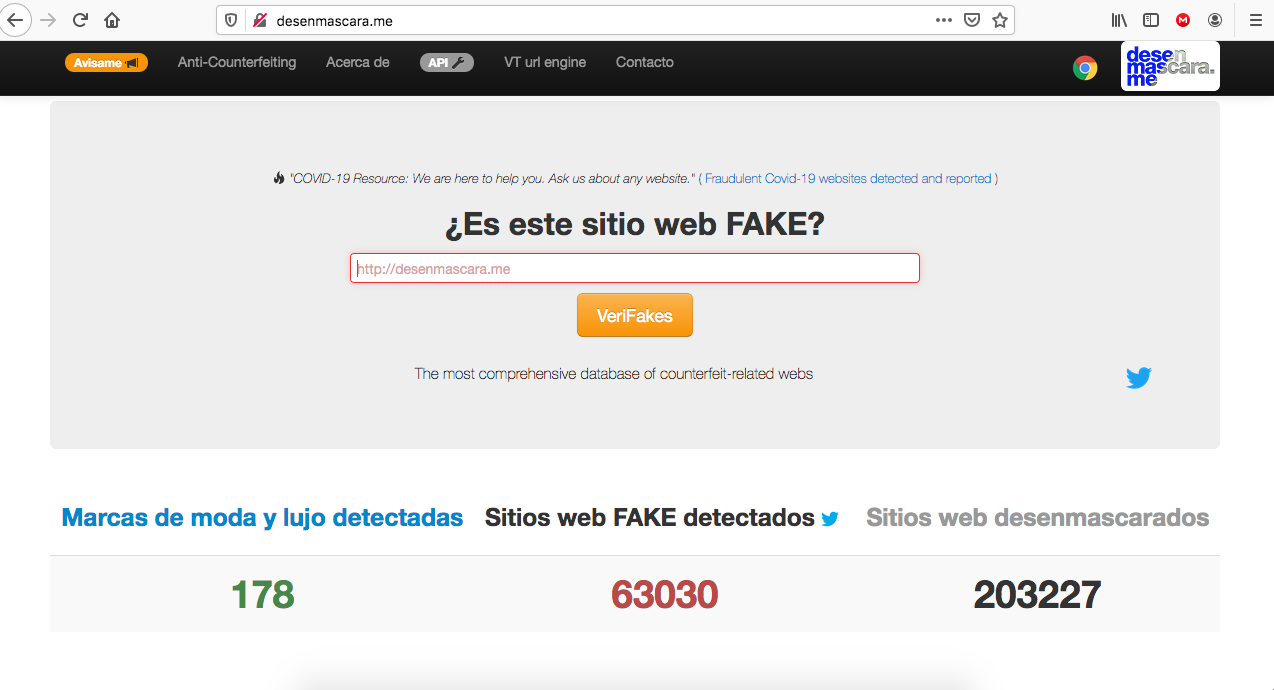Screen dimensions: 1274x690
Task: Click the browser Back arrow button
Action: (15, 20)
